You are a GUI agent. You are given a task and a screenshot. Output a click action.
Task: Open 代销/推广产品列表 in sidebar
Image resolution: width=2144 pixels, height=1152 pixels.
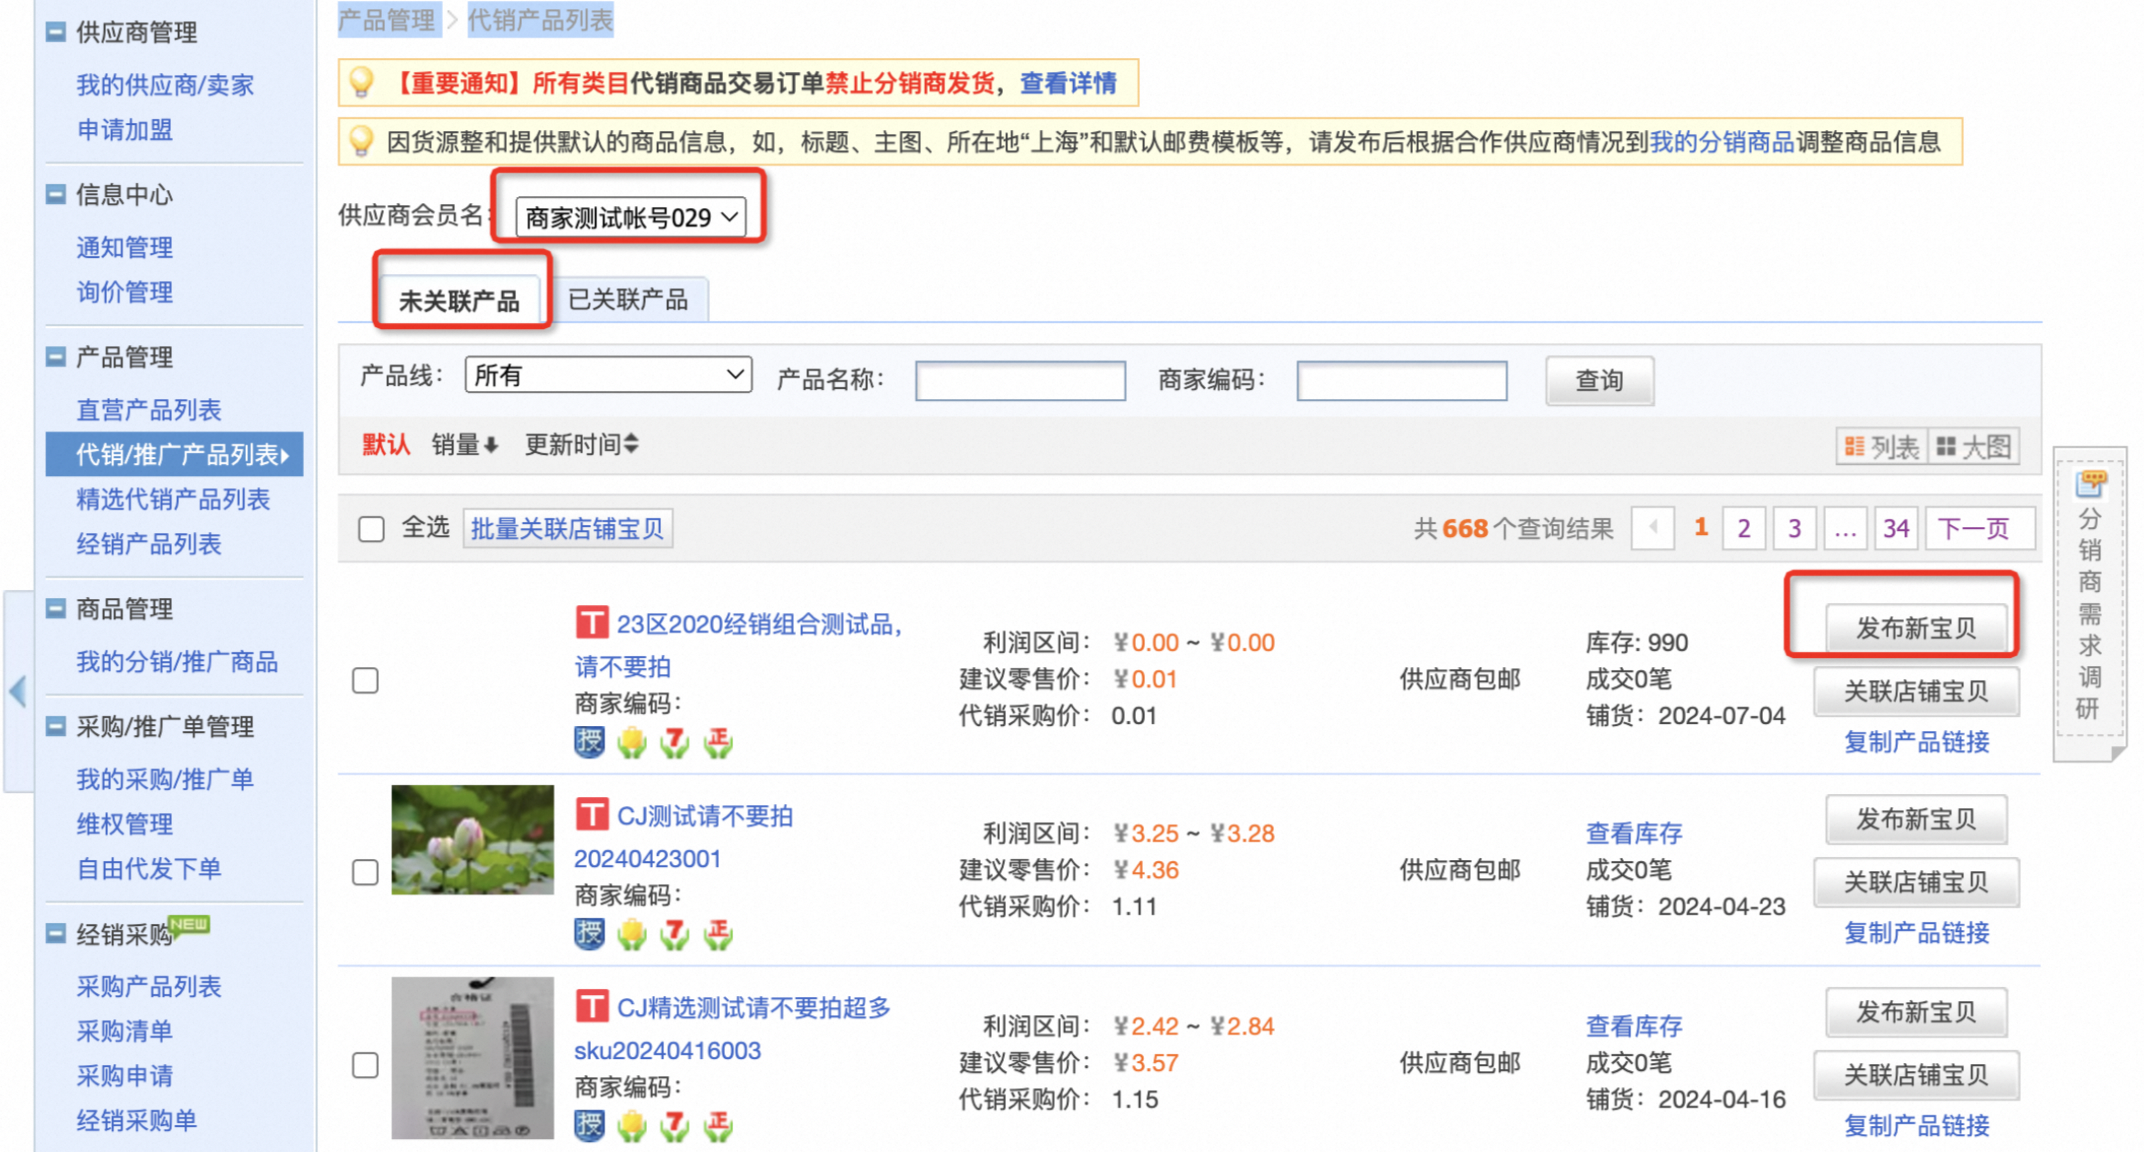pos(175,454)
